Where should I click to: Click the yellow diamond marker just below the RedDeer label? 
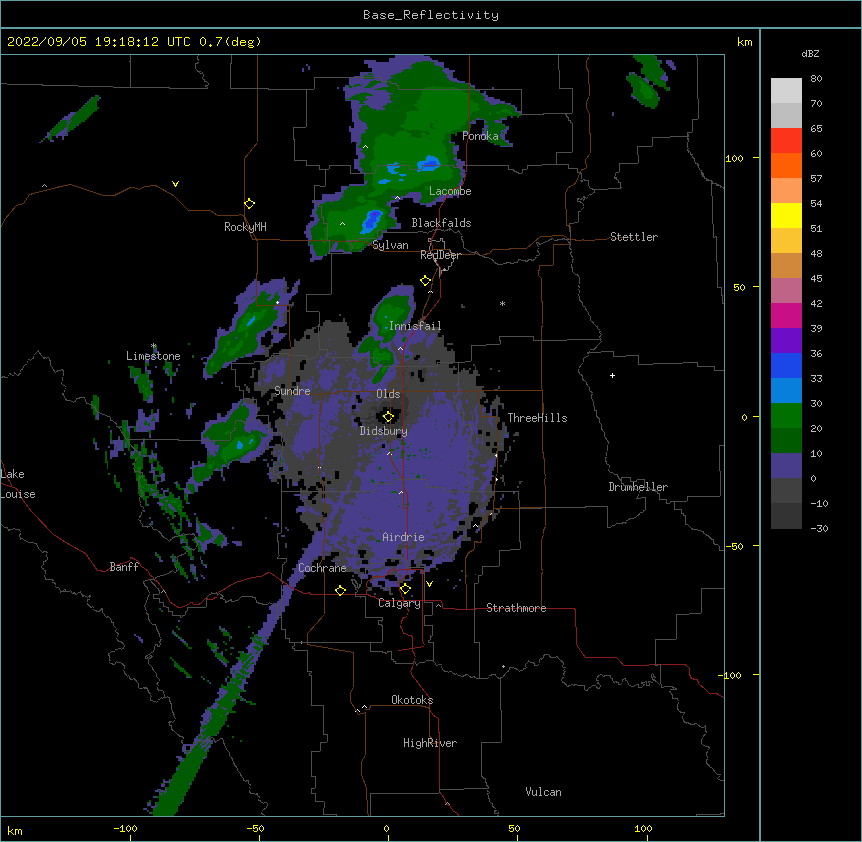426,281
